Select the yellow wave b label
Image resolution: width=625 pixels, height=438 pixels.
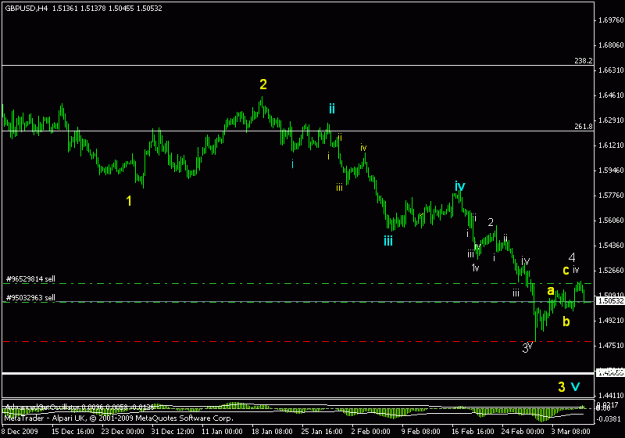click(566, 321)
